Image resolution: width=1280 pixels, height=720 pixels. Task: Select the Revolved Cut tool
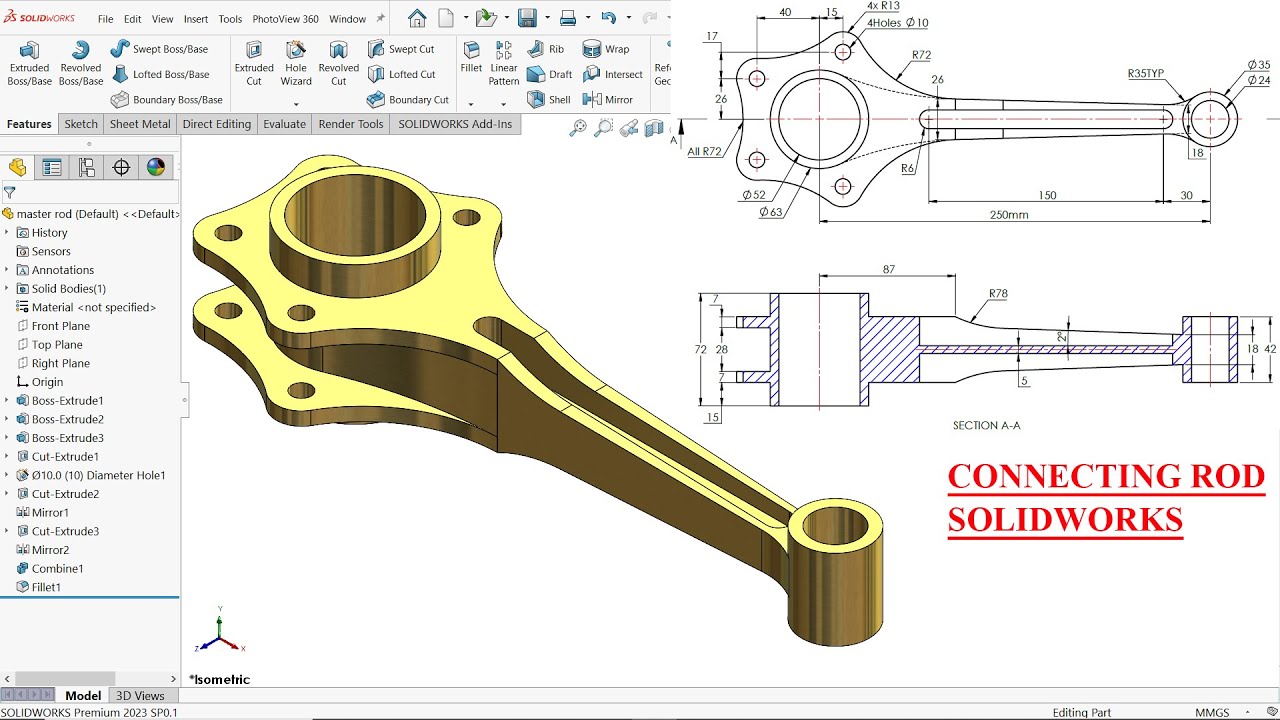[x=338, y=63]
